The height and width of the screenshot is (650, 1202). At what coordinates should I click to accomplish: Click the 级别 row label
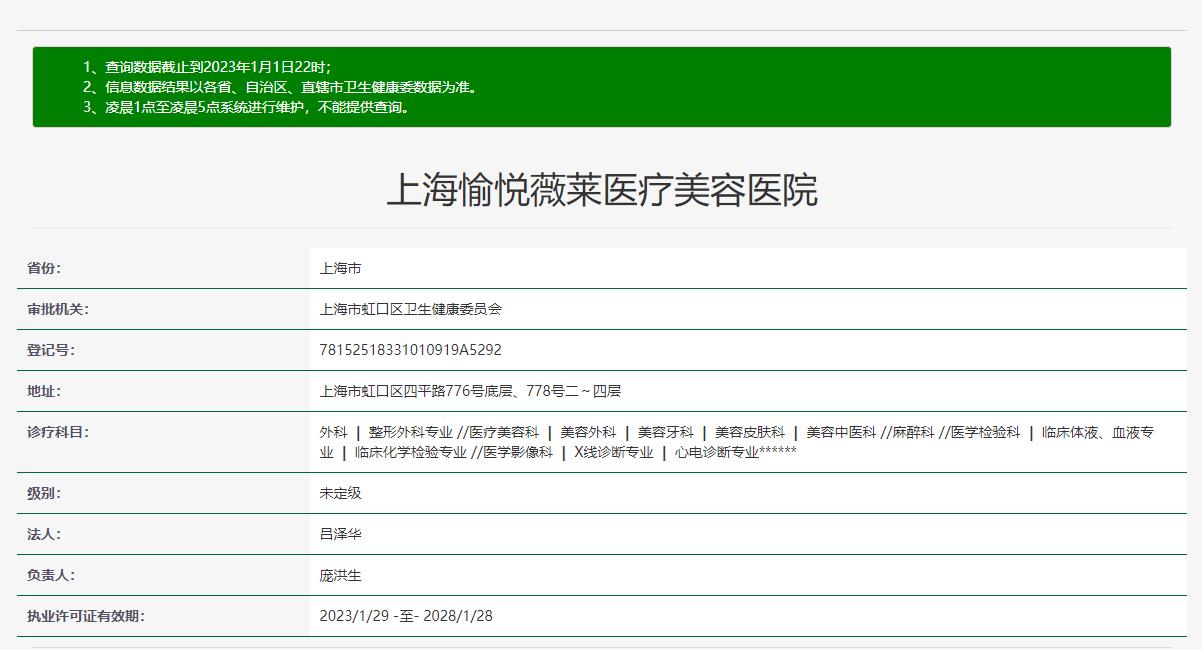click(x=42, y=493)
